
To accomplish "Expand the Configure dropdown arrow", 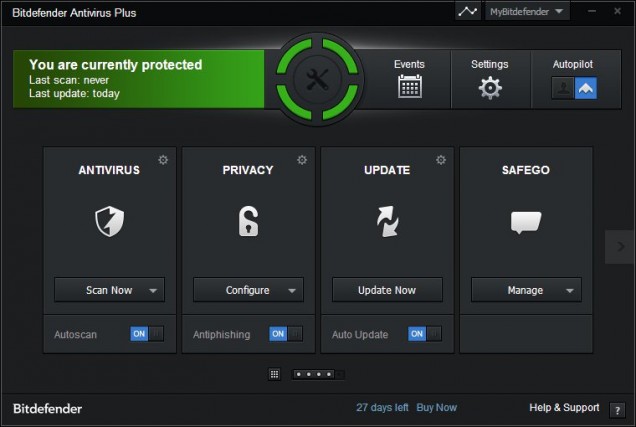I will coord(292,291).
